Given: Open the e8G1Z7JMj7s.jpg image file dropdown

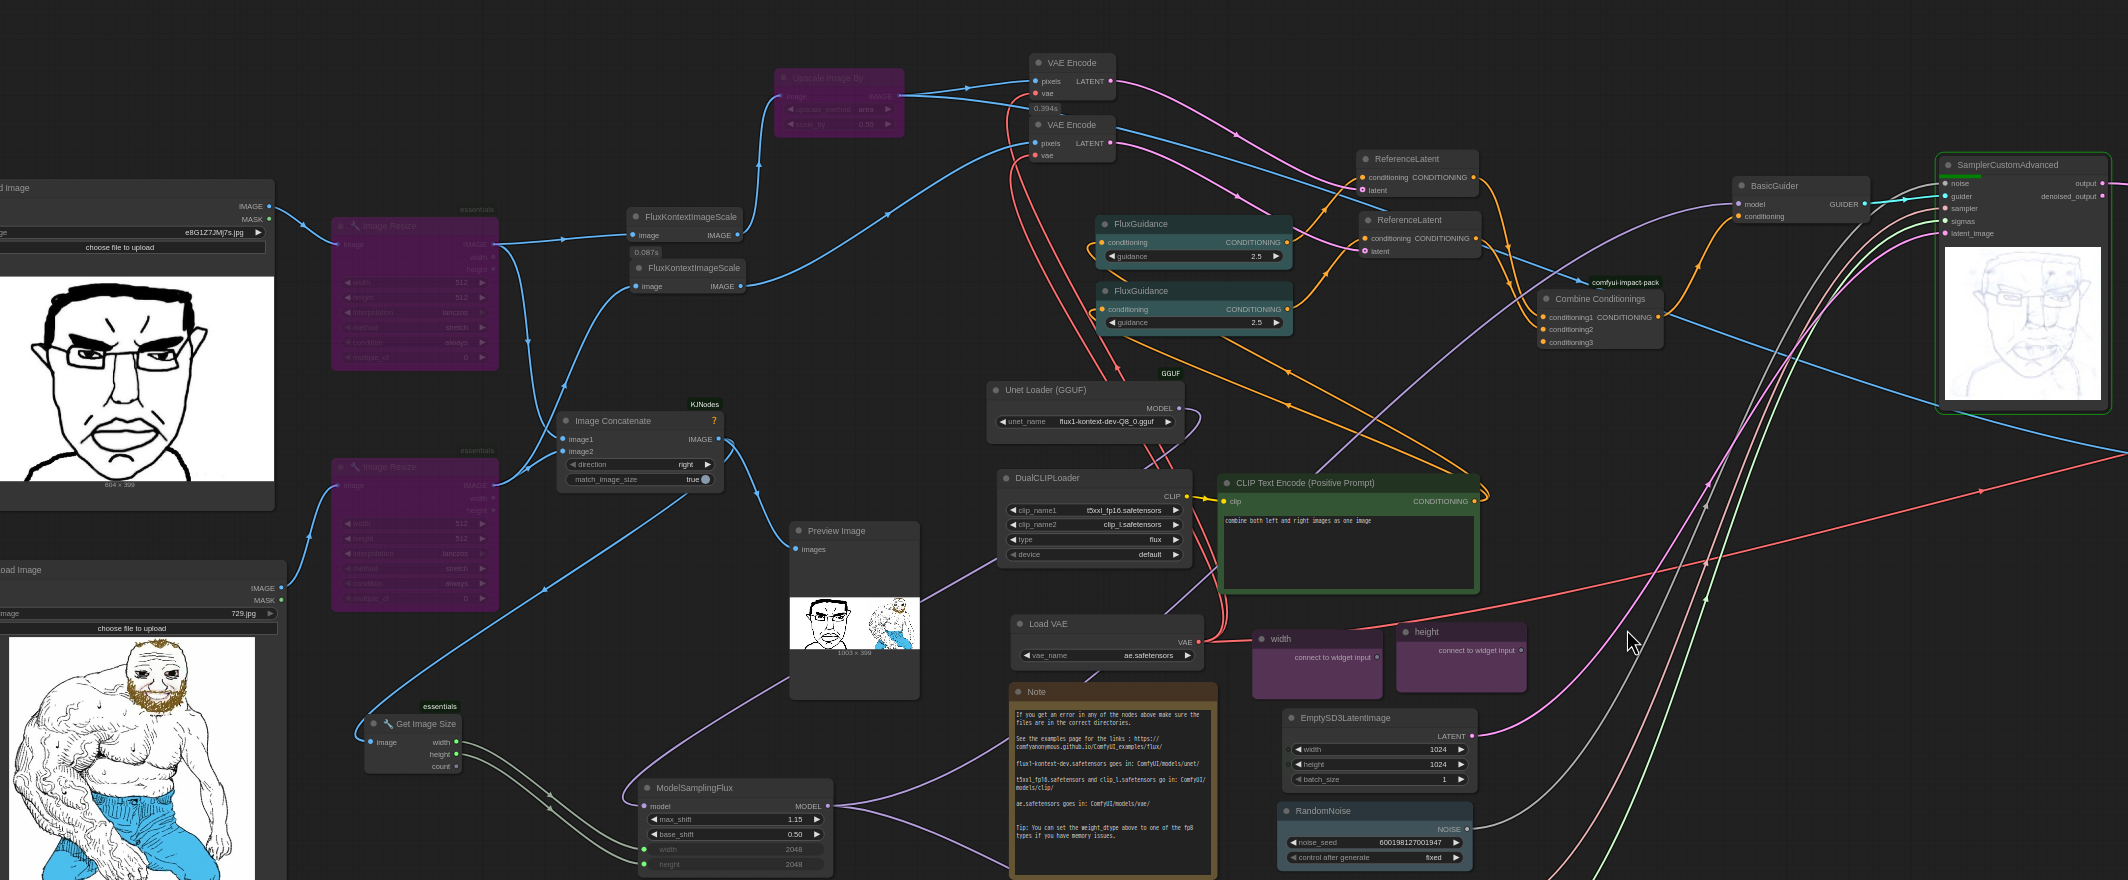Looking at the screenshot, I should (132, 232).
